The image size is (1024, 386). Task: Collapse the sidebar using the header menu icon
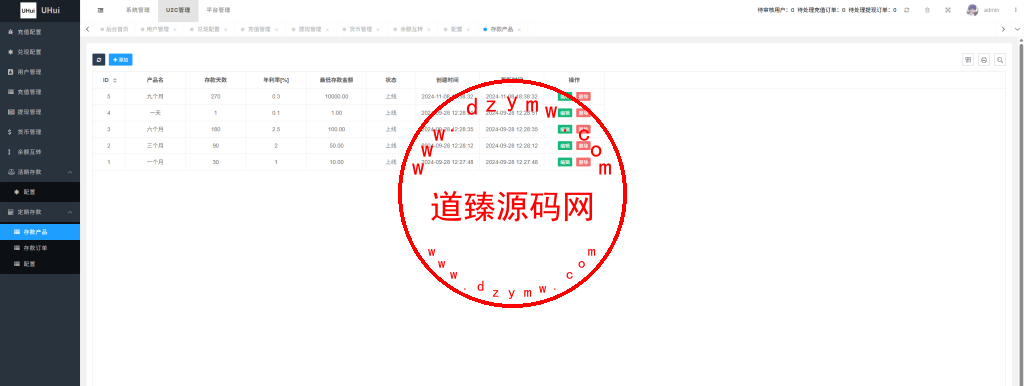coord(100,10)
